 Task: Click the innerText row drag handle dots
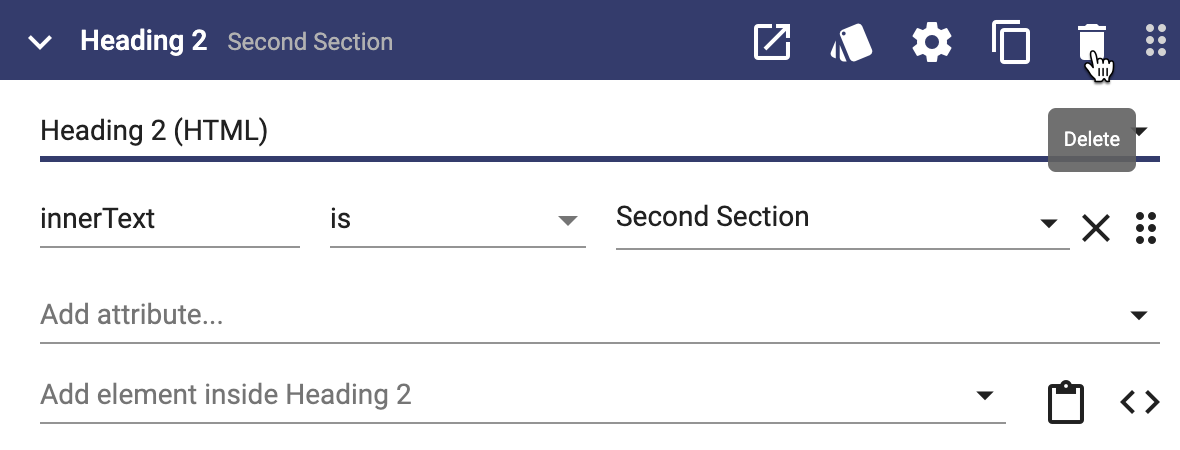click(x=1145, y=227)
